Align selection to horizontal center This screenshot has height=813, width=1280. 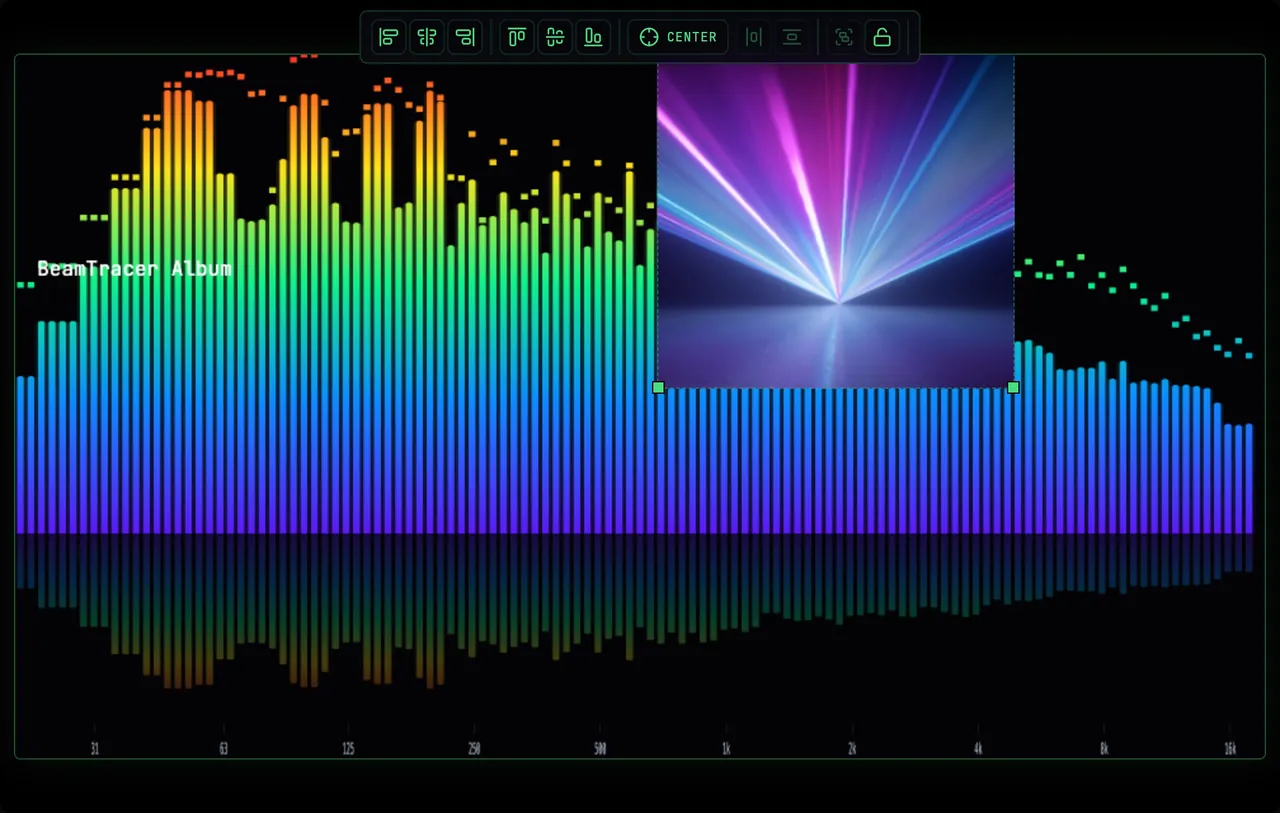pos(427,37)
